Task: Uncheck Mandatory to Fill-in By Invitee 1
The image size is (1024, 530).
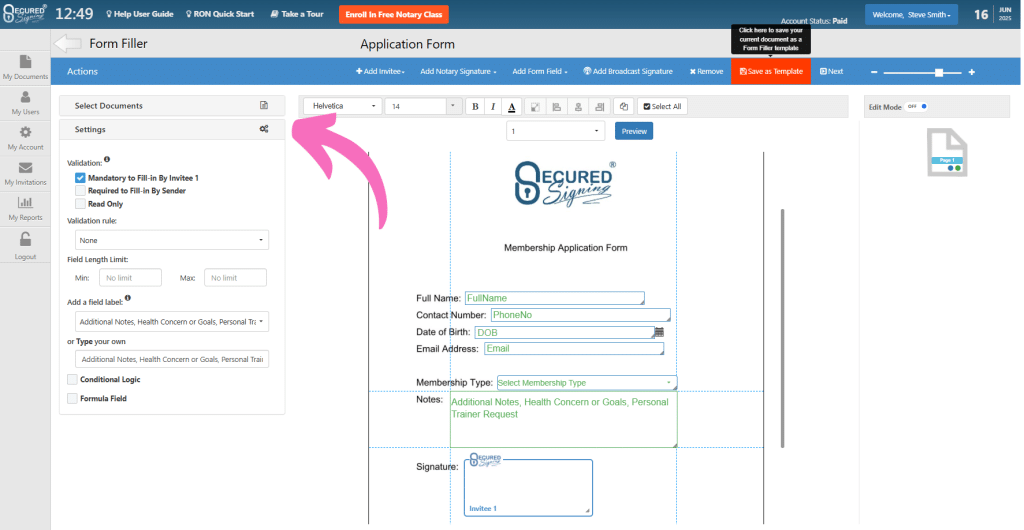Action: 80,177
